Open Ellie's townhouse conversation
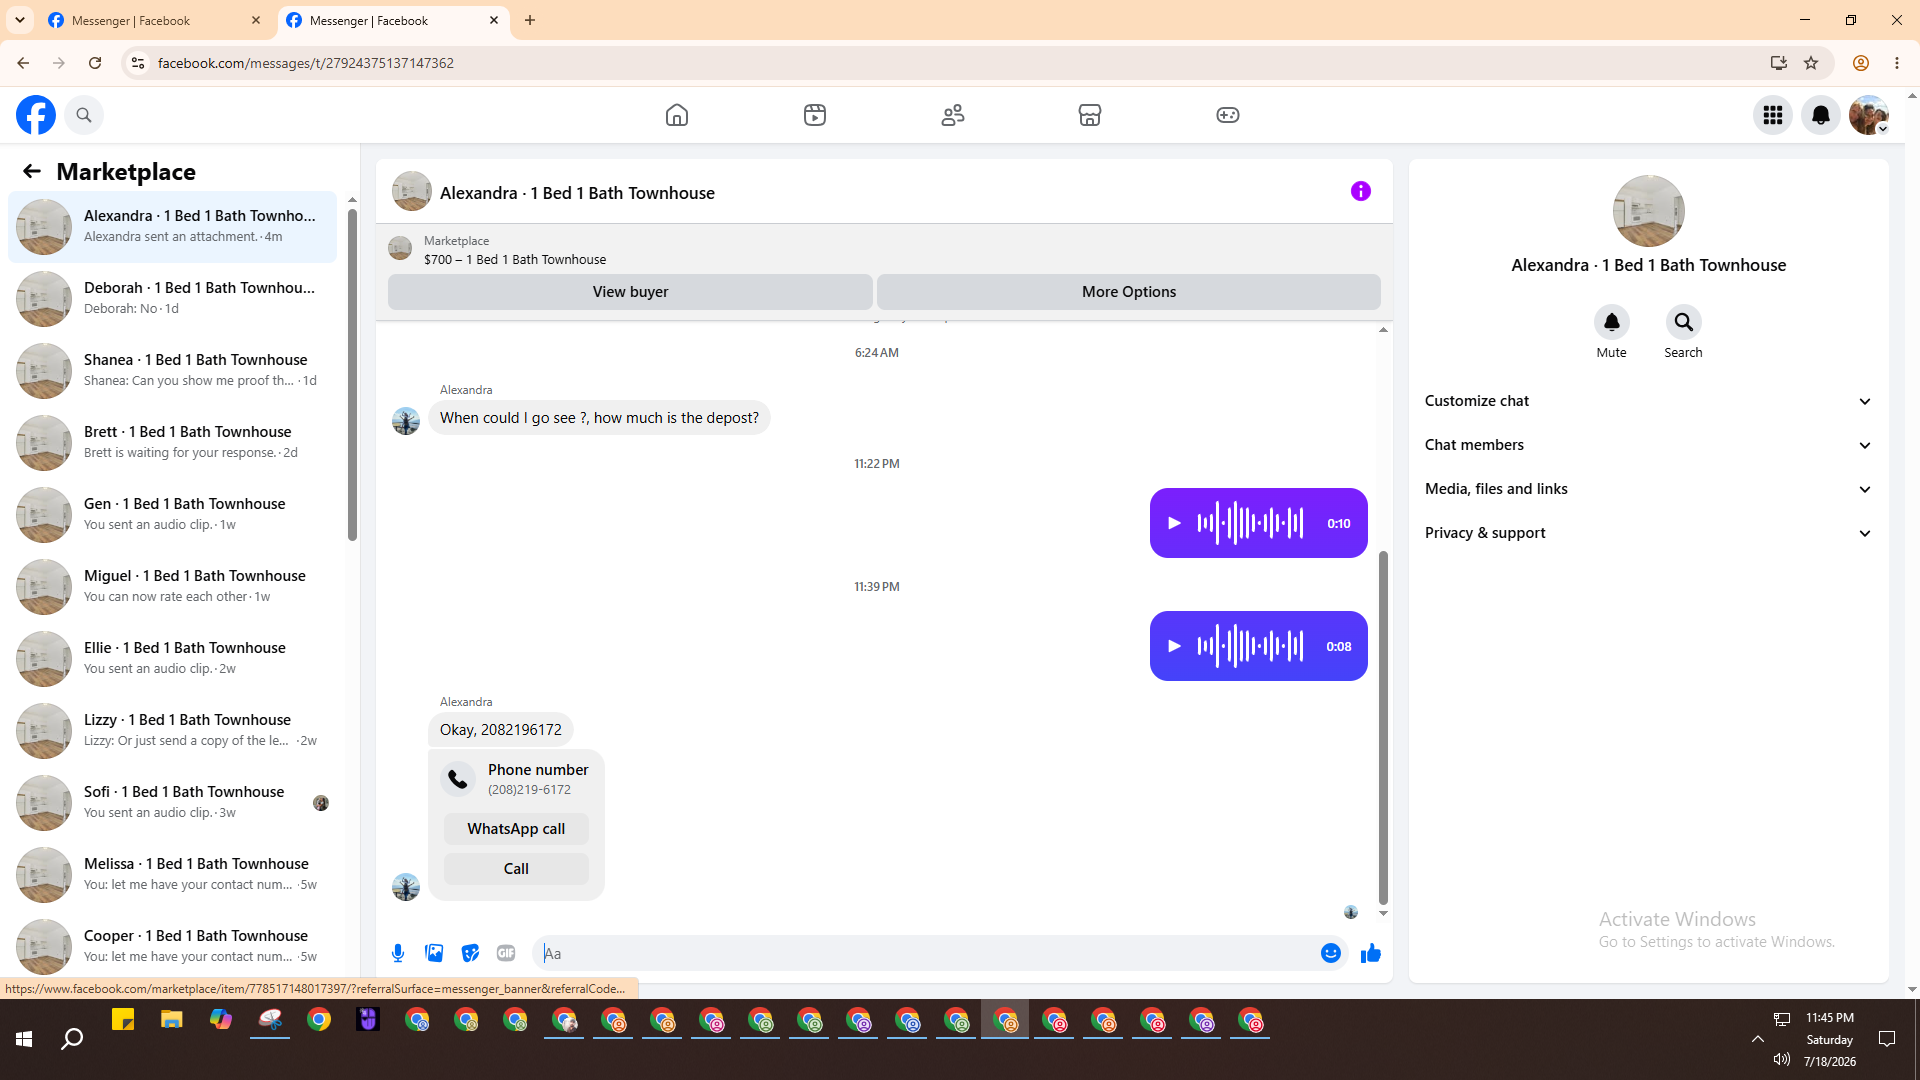1920x1080 pixels. (x=172, y=658)
